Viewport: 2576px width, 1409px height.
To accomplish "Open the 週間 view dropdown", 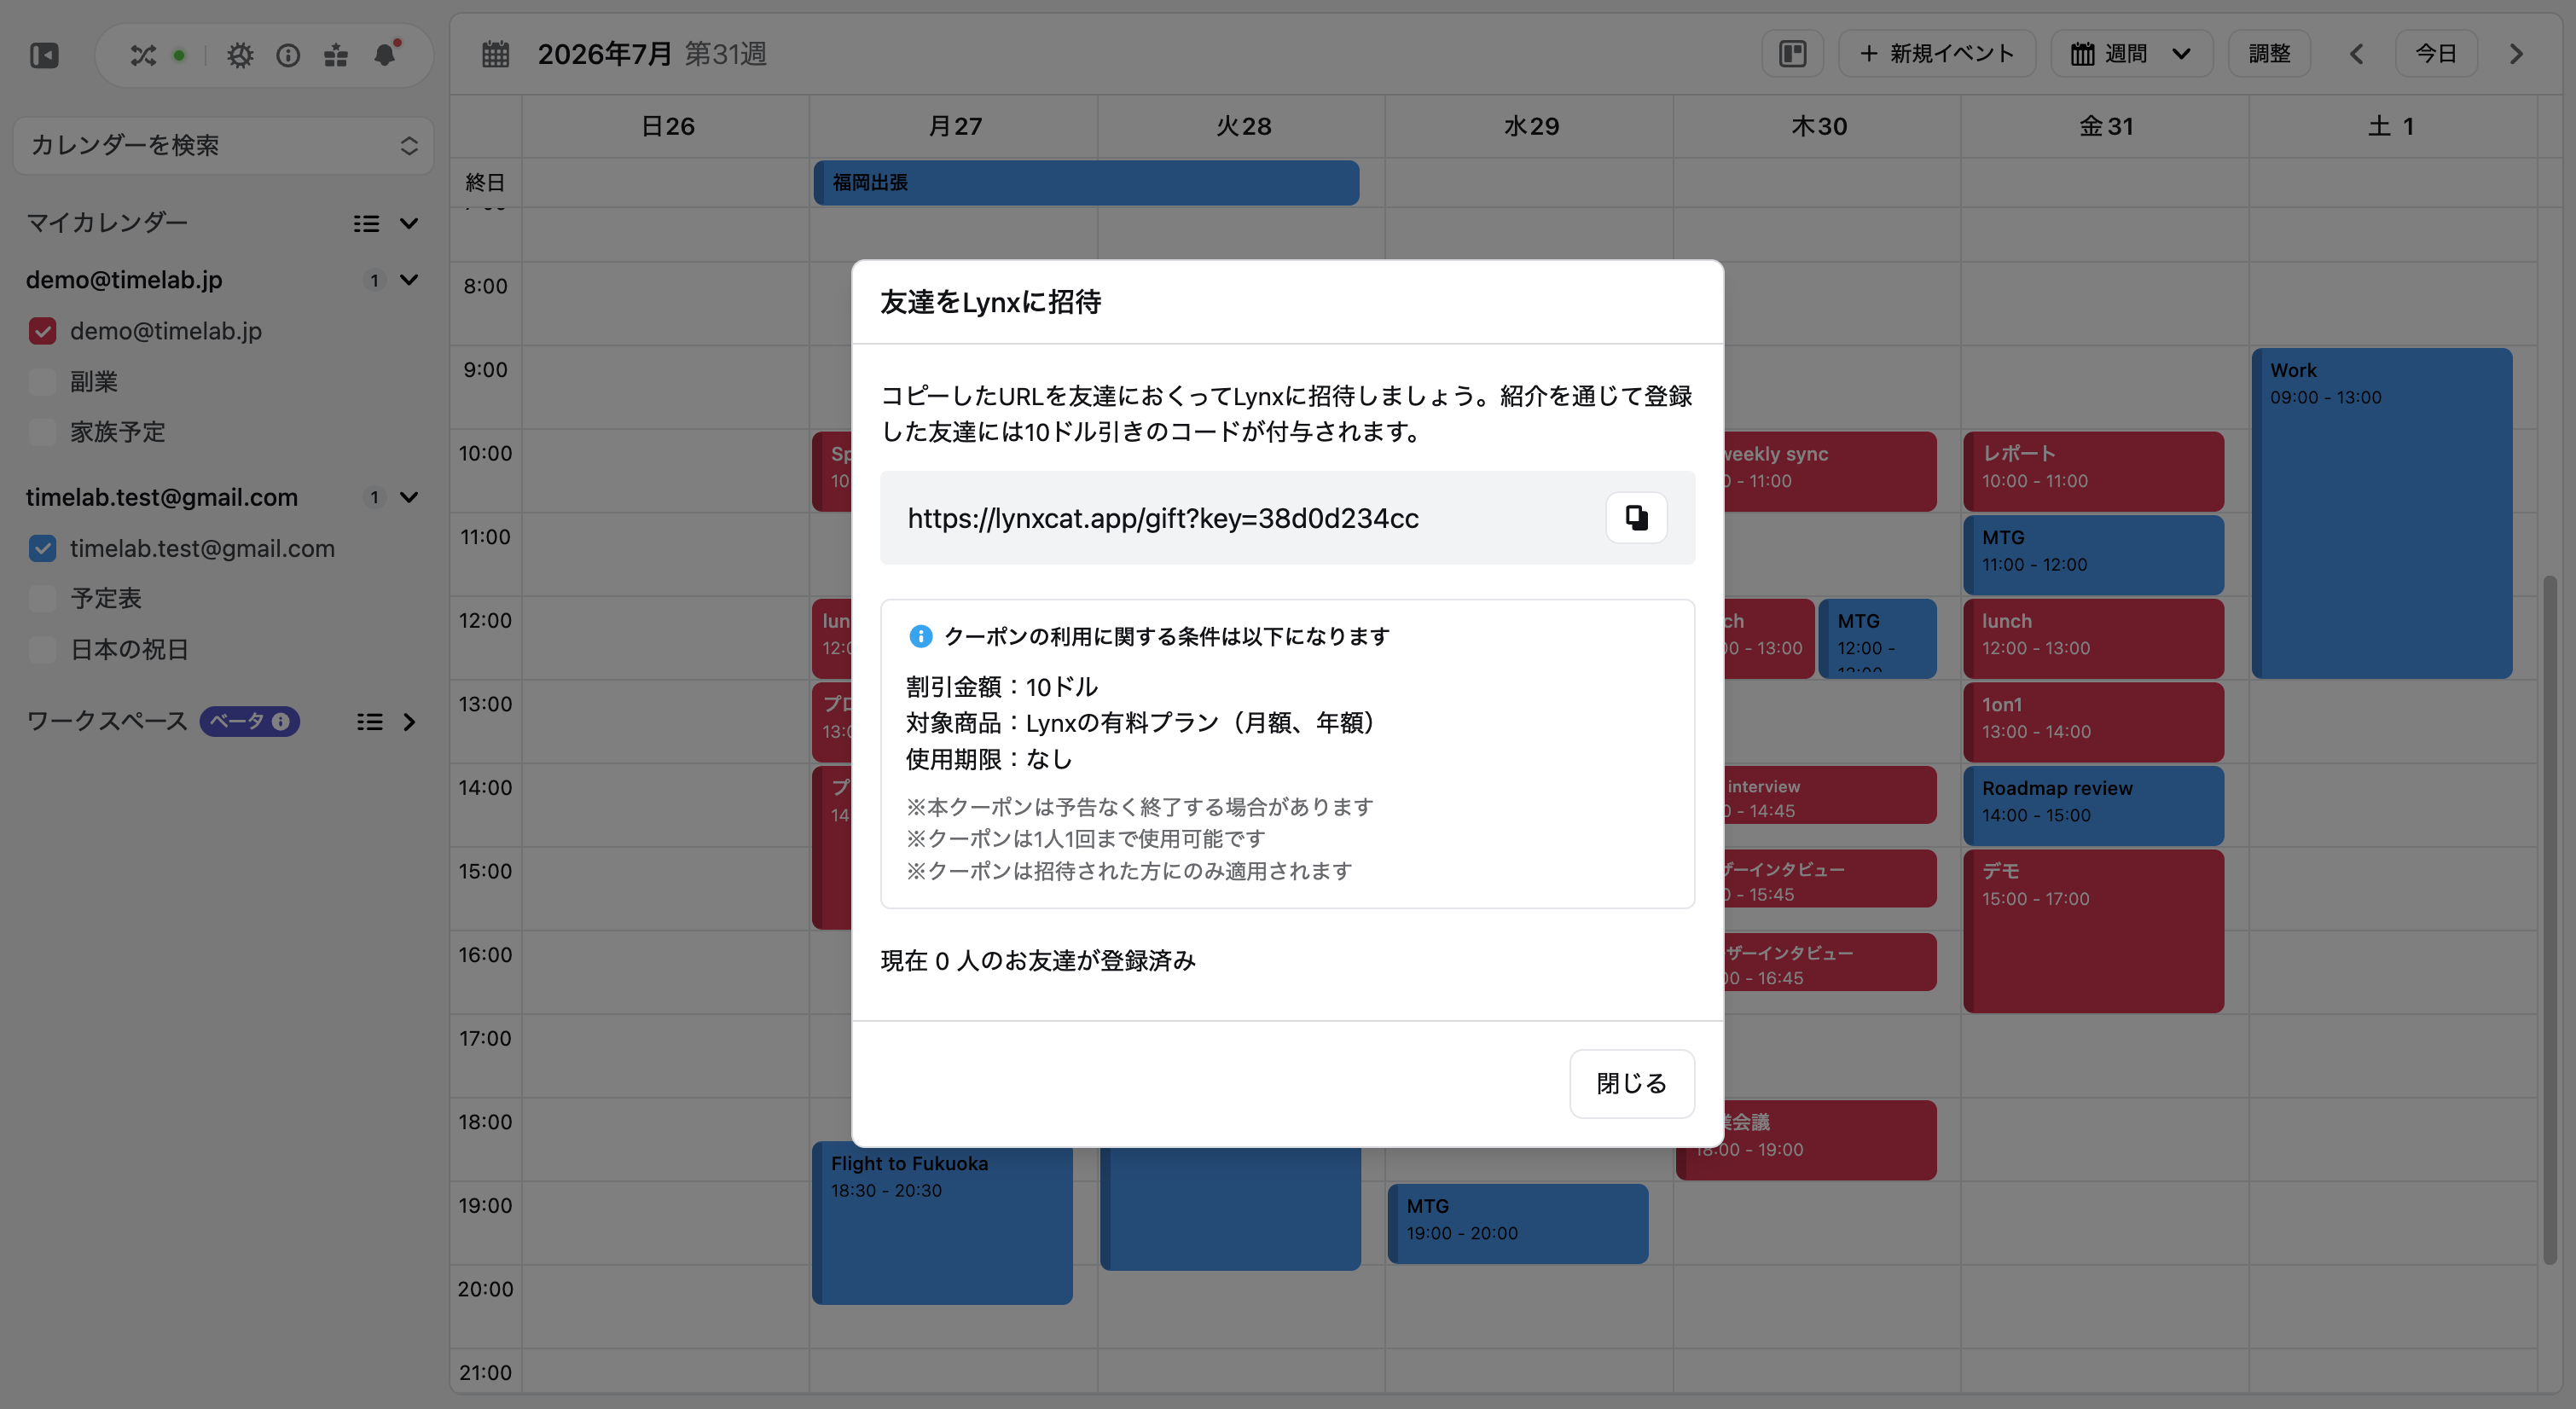I will 2131,54.
